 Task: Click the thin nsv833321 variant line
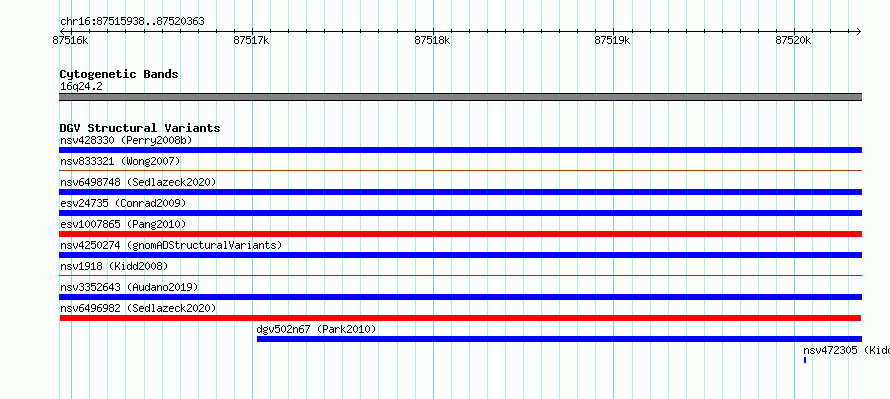click(460, 170)
